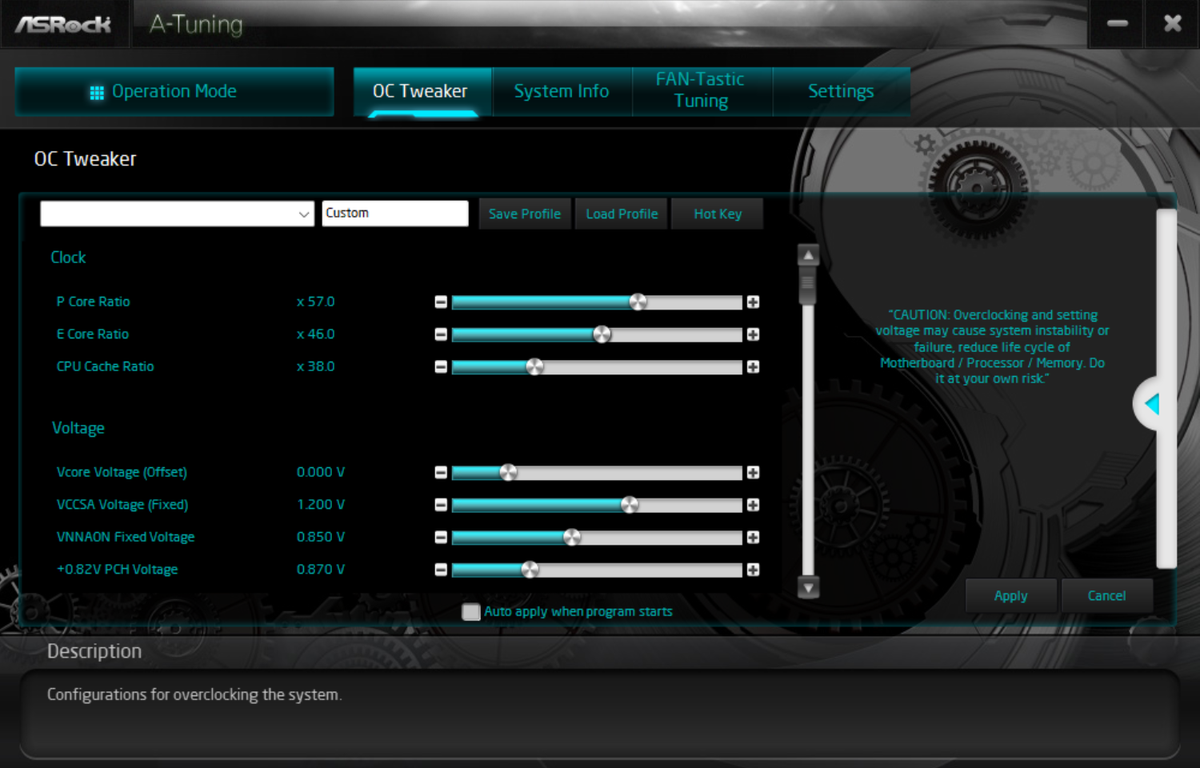This screenshot has height=768, width=1200.
Task: Click the right-side white vertical scrollbar
Action: pyautogui.click(x=1166, y=389)
